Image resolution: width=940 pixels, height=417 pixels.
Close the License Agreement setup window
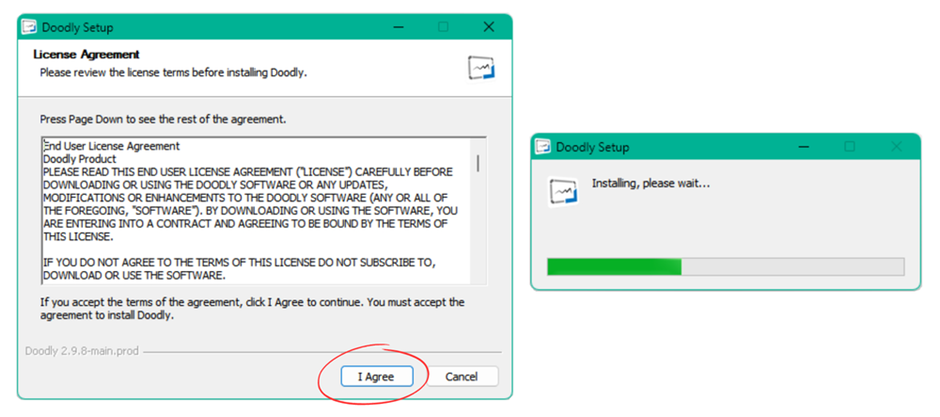coord(488,27)
